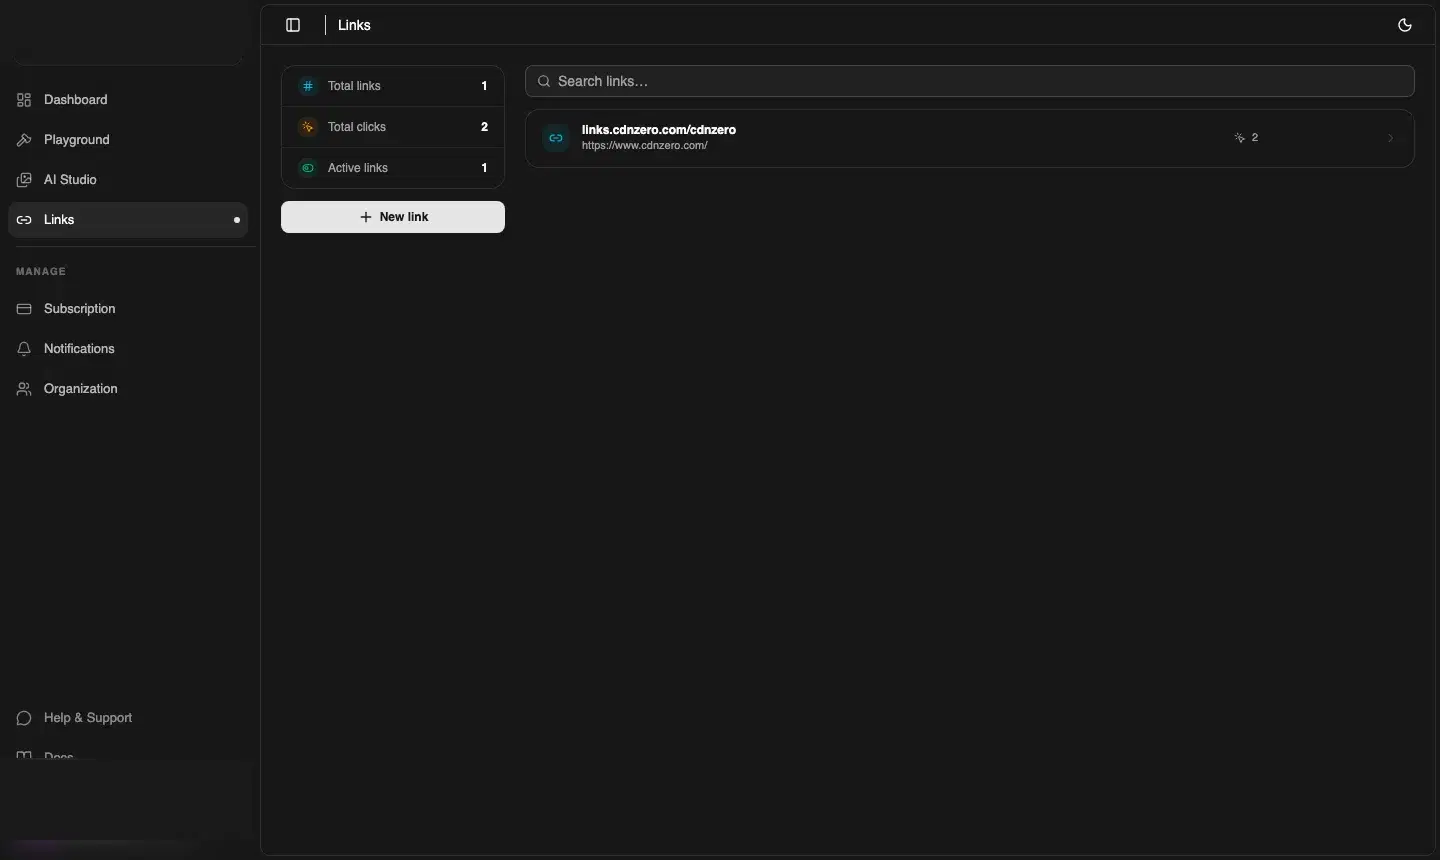The width and height of the screenshot is (1440, 860).
Task: Click the Total clicks sparkle icon
Action: point(308,127)
